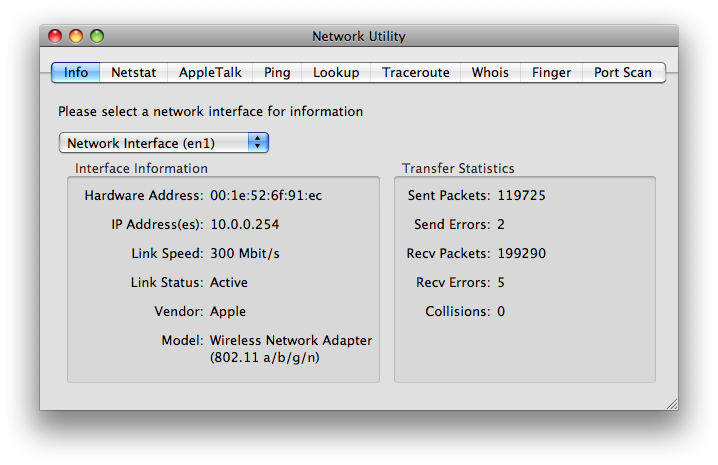
Task: Click the Sent Packets value 119725
Action: point(522,195)
